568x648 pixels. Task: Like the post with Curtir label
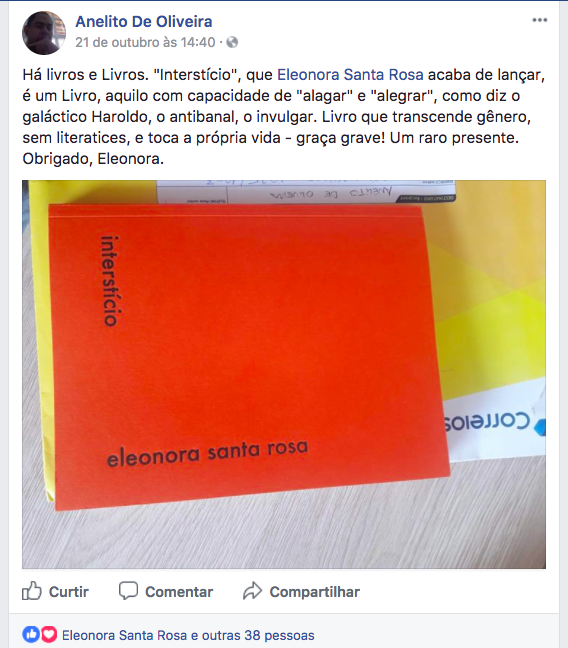click(69, 592)
